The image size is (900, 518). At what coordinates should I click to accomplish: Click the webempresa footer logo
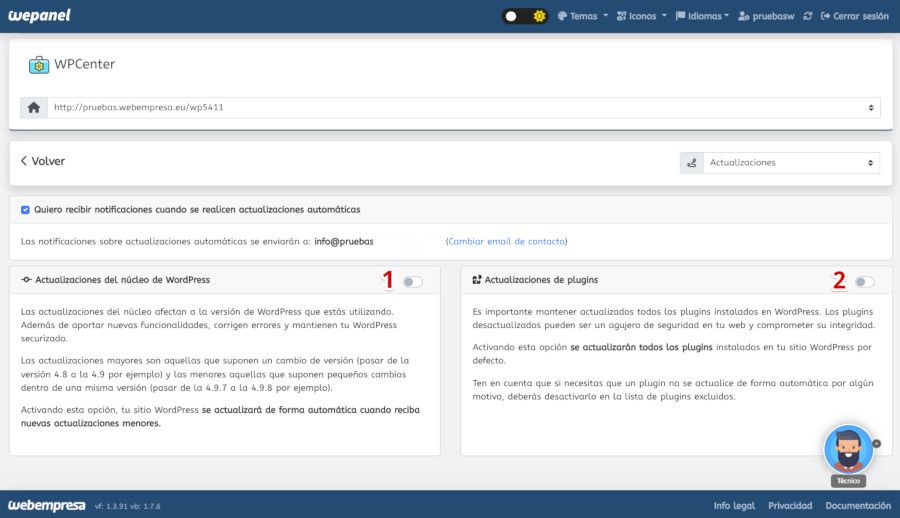46,505
